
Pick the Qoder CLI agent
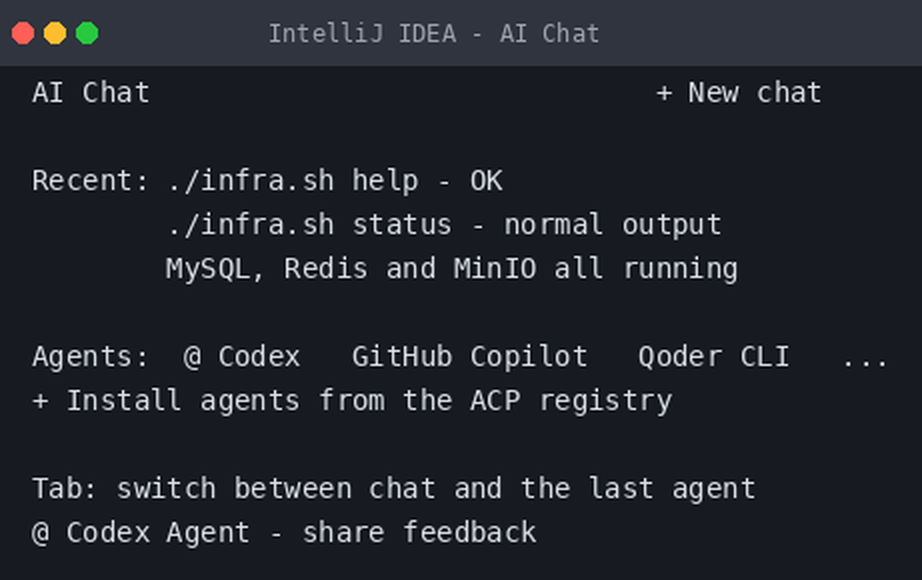(x=713, y=357)
